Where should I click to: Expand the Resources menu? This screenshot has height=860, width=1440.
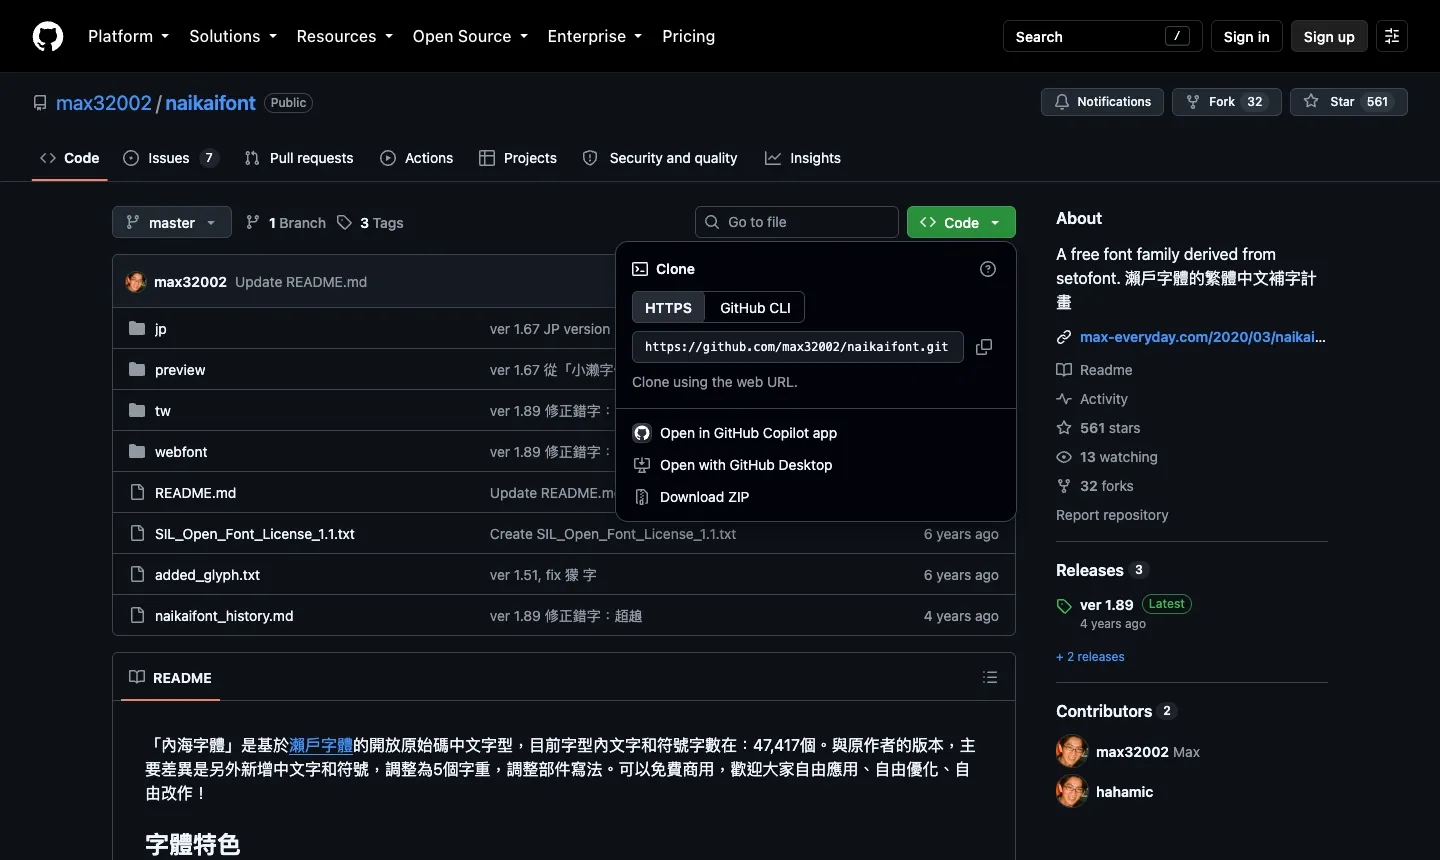coord(345,36)
